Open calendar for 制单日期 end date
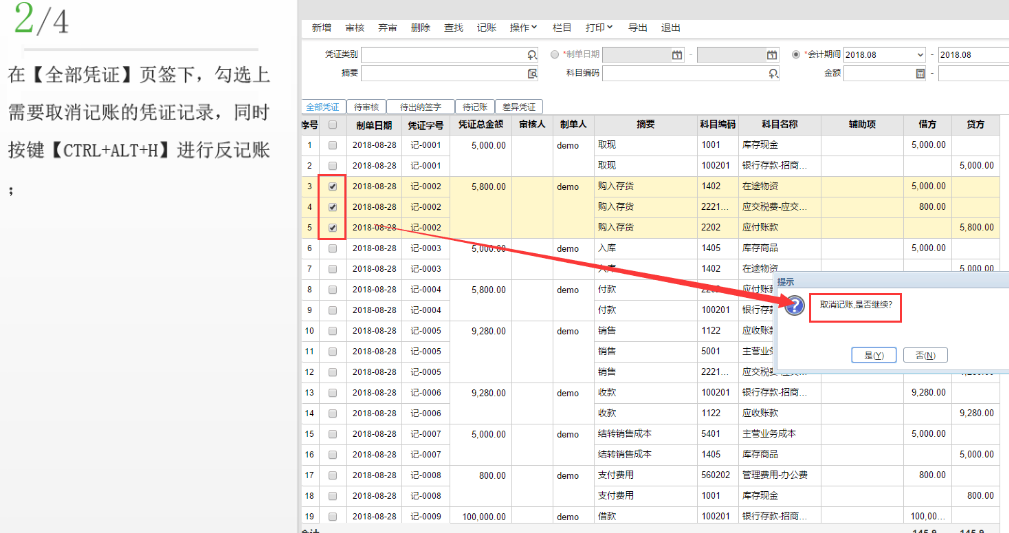The width and height of the screenshot is (1009, 533). 772,55
